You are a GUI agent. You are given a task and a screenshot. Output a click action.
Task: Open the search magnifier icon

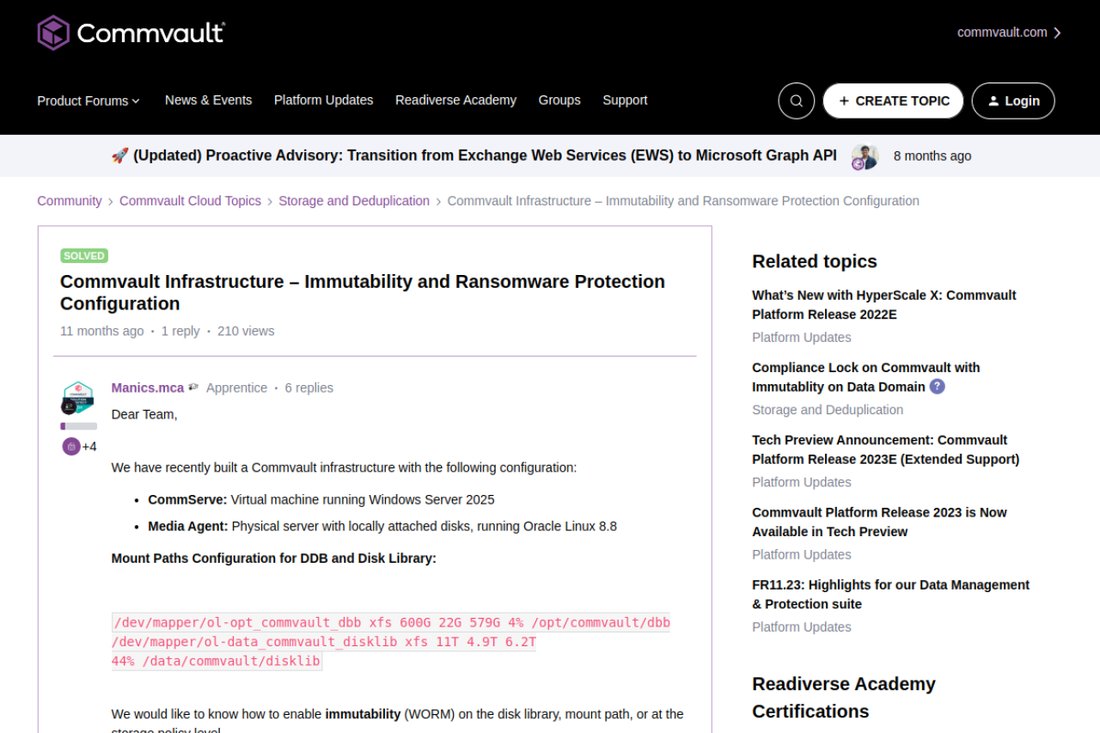click(x=796, y=101)
